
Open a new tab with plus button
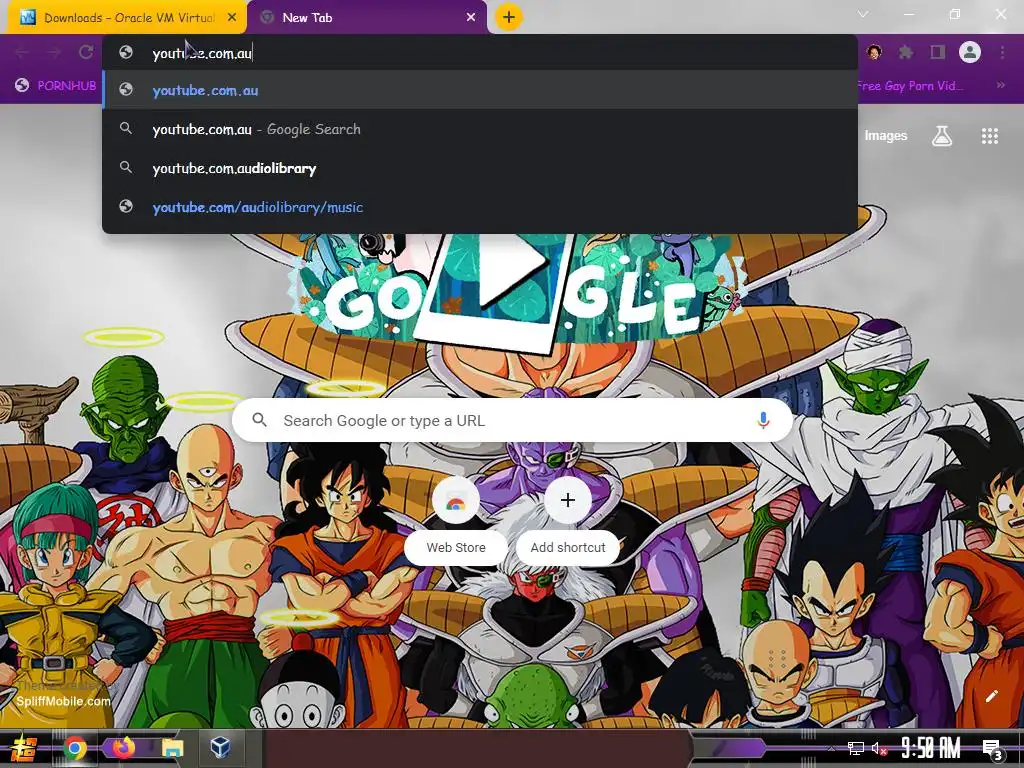tap(509, 17)
